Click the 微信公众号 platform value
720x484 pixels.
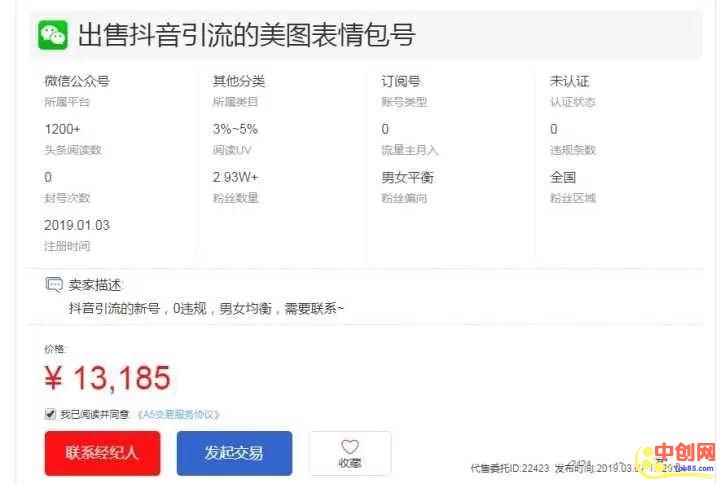point(77,81)
